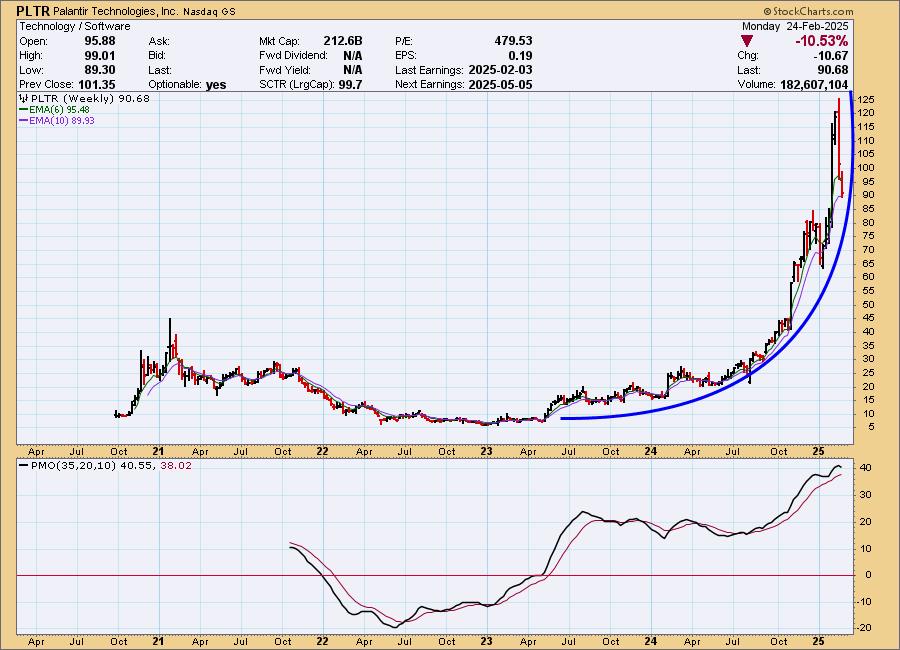The width and height of the screenshot is (900, 650).
Task: Click the Nasdaq GS exchange label
Action: [210, 11]
